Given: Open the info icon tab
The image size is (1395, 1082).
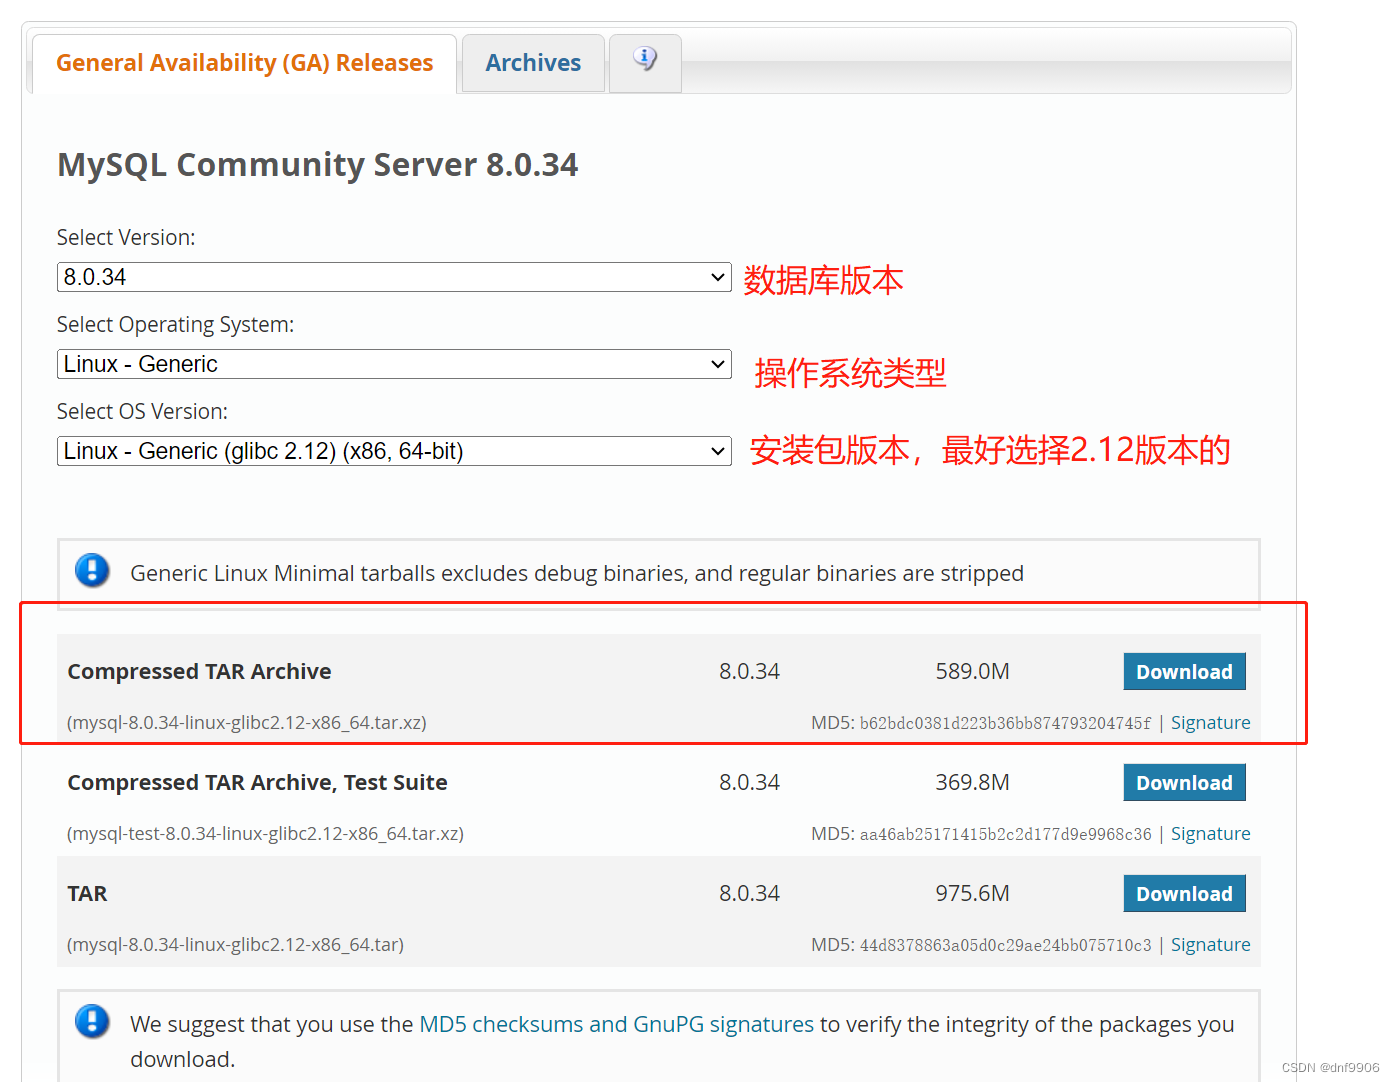Looking at the screenshot, I should [645, 62].
